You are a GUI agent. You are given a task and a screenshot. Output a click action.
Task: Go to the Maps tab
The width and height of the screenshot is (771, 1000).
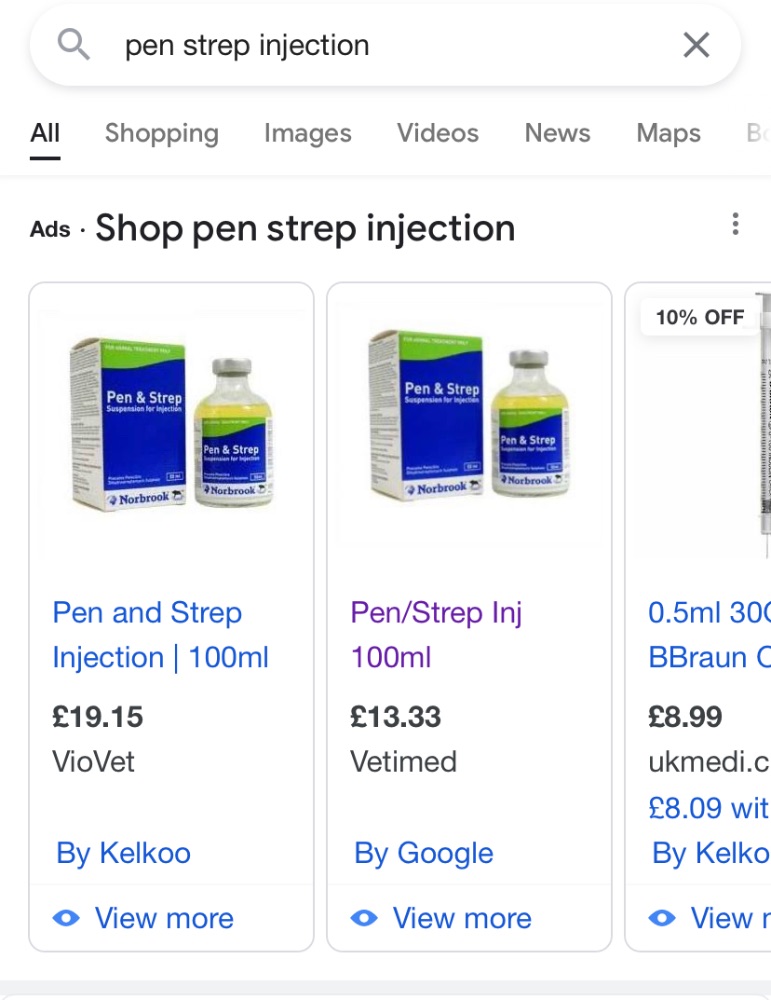668,133
